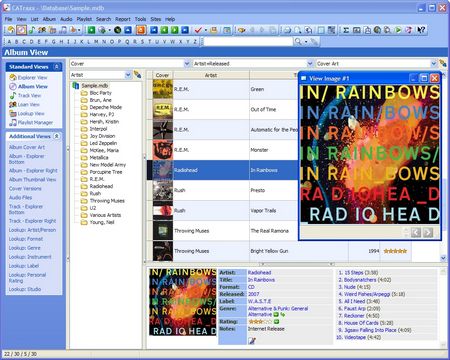Collapse the Standard Views panel
Viewport: 450px width, 360px height.
(x=57, y=67)
